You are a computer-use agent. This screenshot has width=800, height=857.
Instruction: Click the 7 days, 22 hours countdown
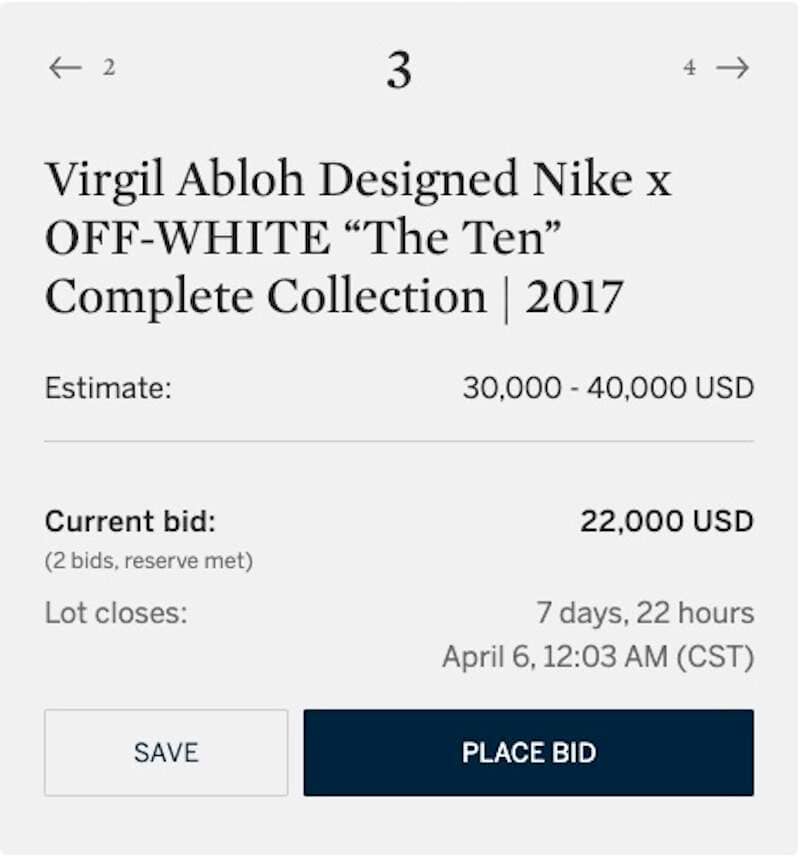click(x=645, y=613)
